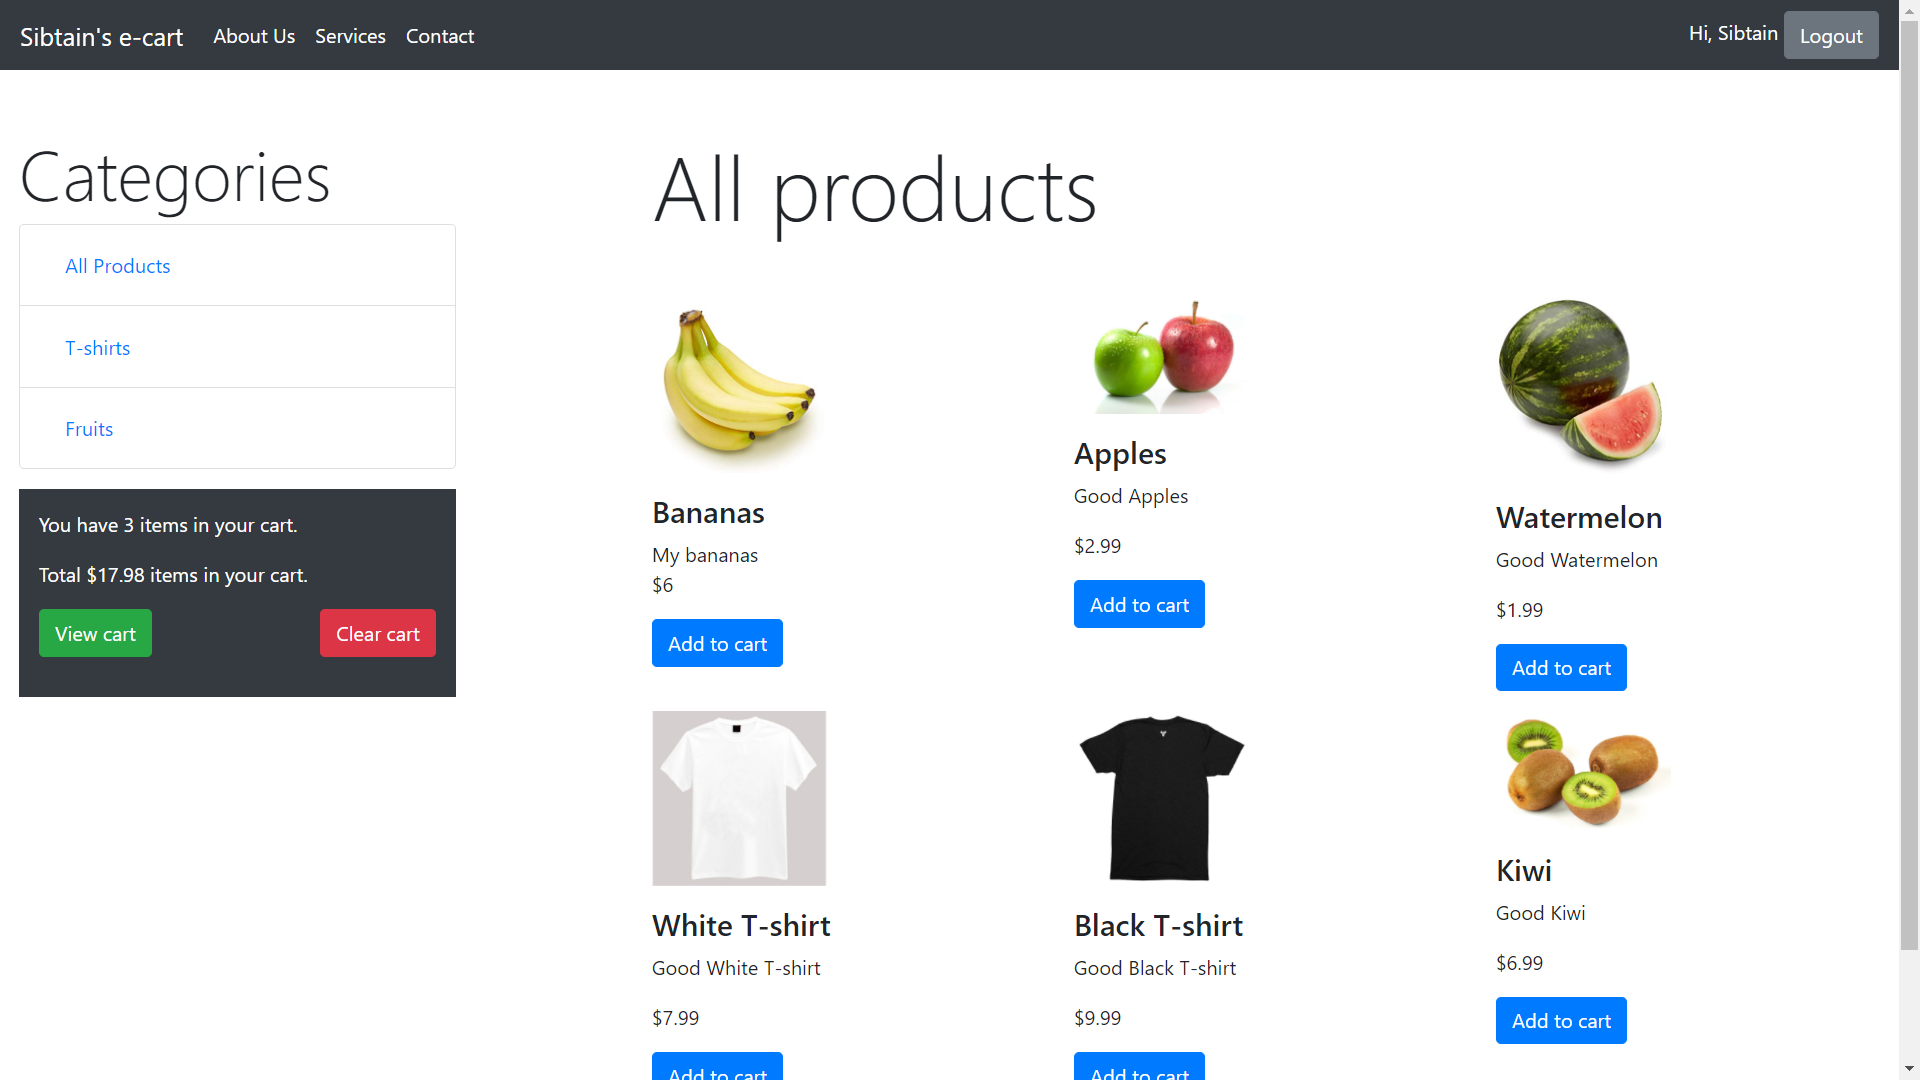Log out with the Logout button
Viewport: 1920px width, 1080px height.
(1831, 35)
